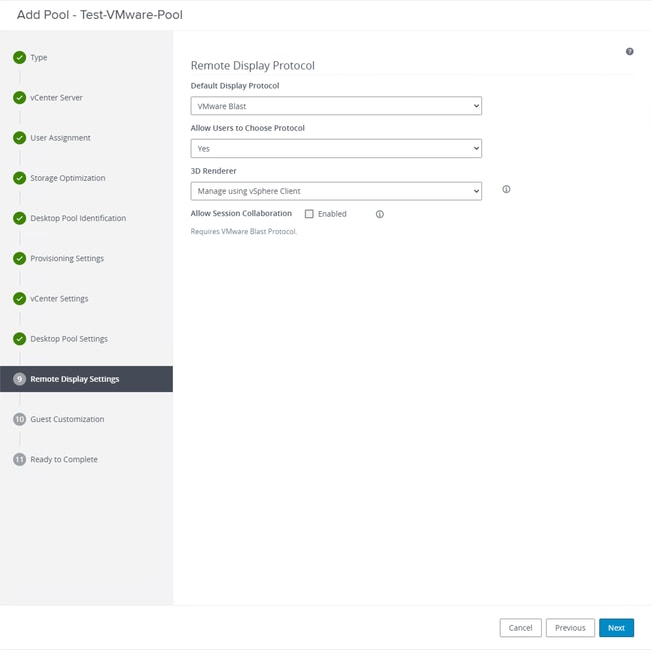The image size is (651, 650).
Task: Go to Storage Optimization step
Action: tap(68, 178)
